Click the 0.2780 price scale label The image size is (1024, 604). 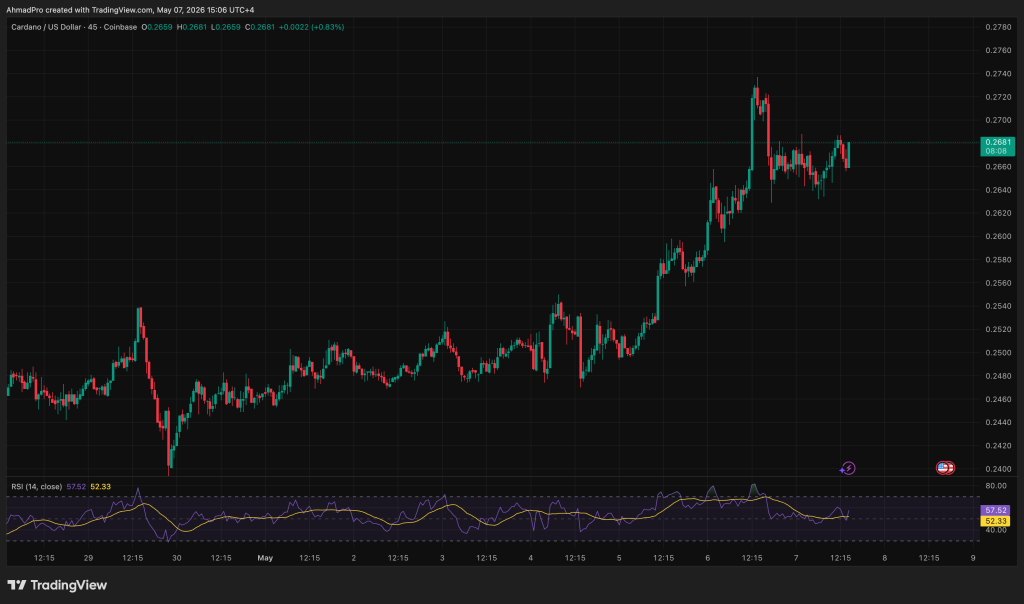click(x=998, y=27)
